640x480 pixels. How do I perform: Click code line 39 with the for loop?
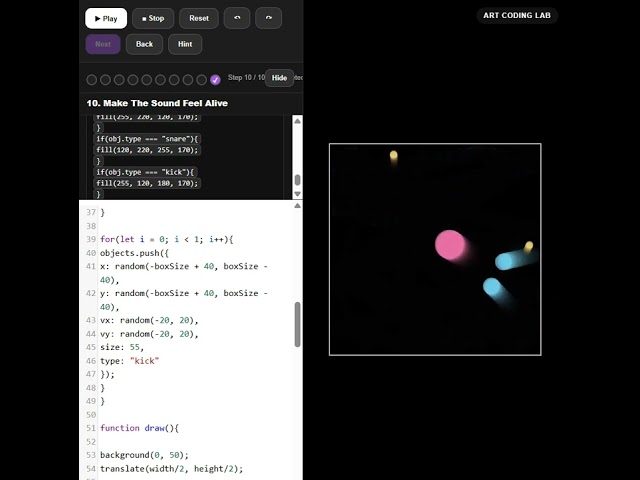point(167,239)
